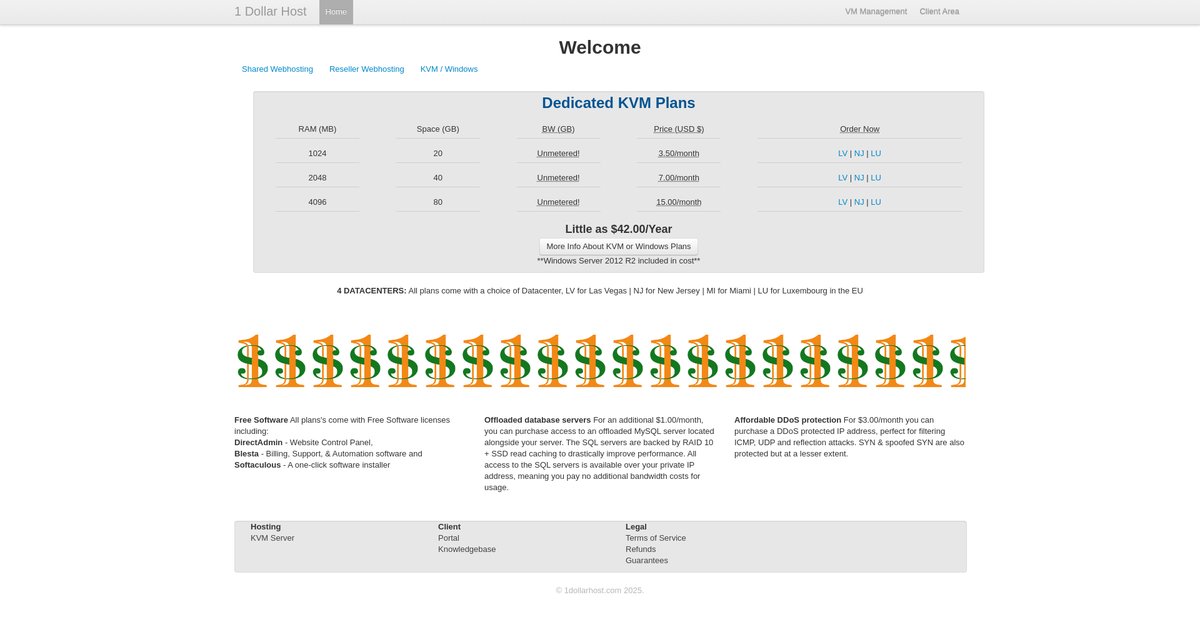1200x620 pixels.
Task: Order the 4096 MB plan in LU
Action: coord(876,201)
